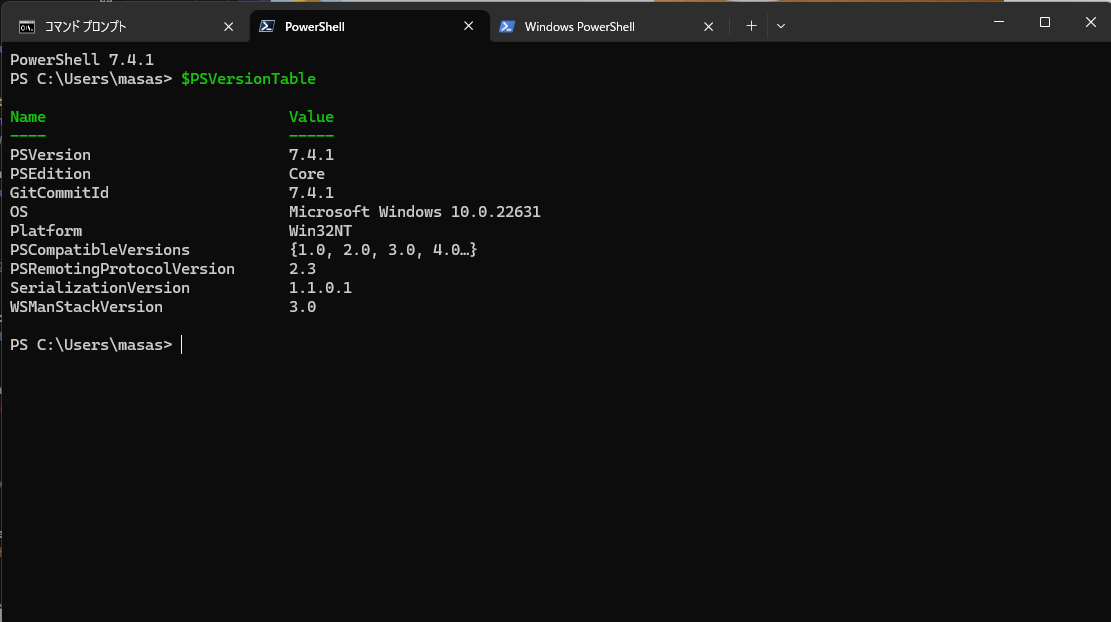Open a new terminal tab with plus button
Screen dimensions: 1111x622
tap(751, 26)
